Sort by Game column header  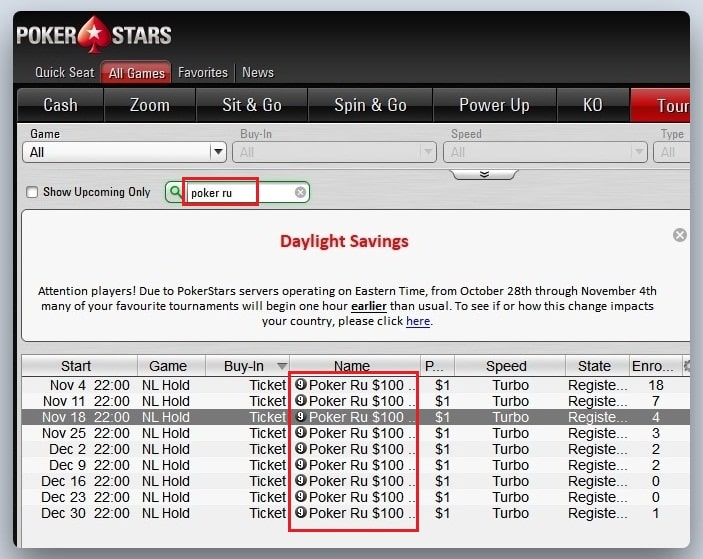[171, 366]
